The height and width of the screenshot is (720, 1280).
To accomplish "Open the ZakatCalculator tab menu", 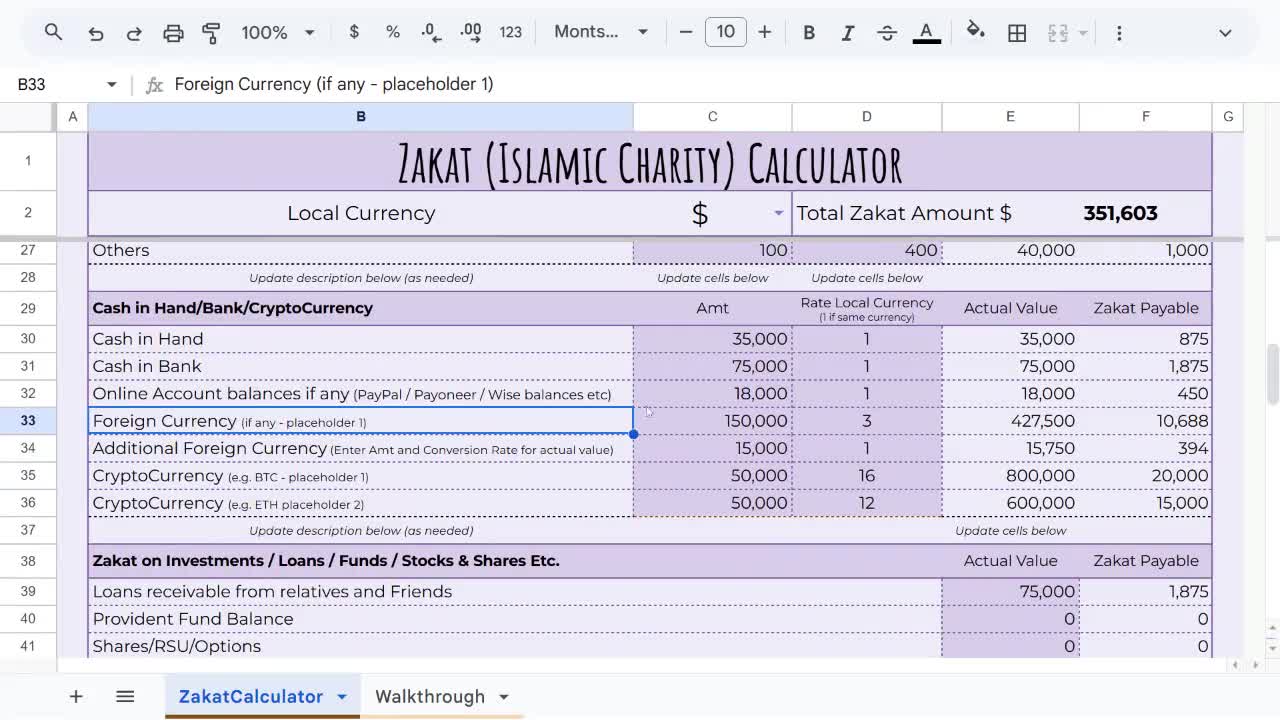I will coord(341,696).
